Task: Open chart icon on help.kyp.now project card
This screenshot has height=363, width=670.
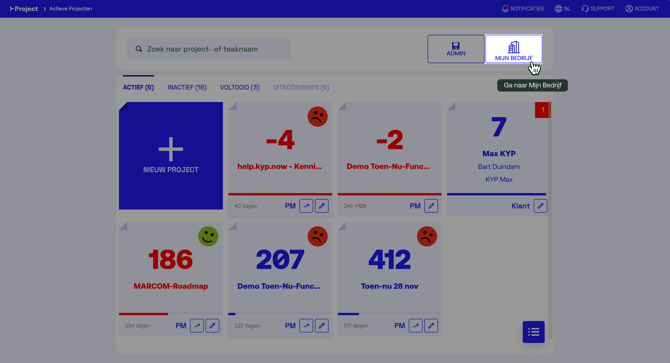Action: pos(306,206)
